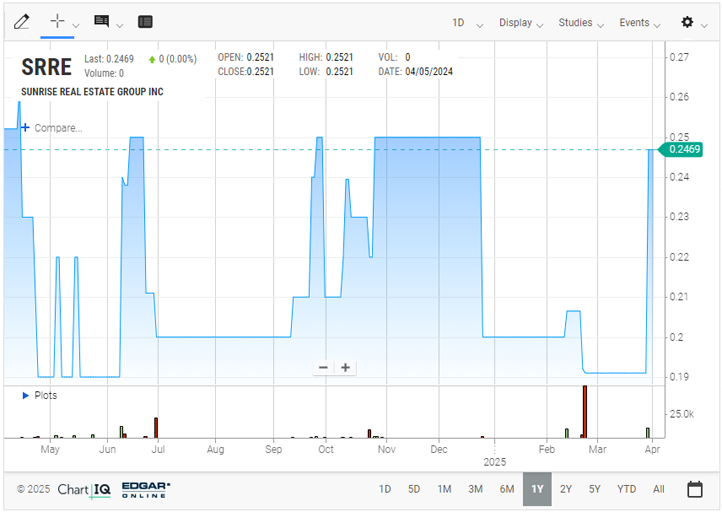This screenshot has height=513, width=722.
Task: Click the info tooltip callout icon
Action: tap(101, 21)
